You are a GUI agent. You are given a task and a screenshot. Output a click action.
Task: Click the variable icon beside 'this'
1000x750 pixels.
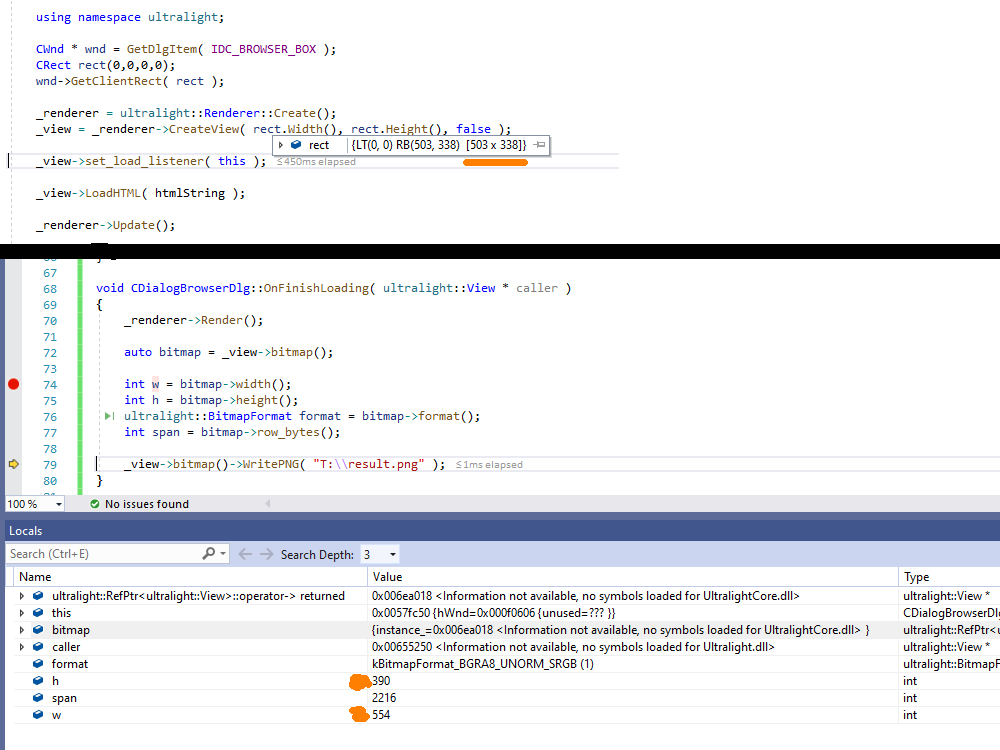[x=38, y=613]
